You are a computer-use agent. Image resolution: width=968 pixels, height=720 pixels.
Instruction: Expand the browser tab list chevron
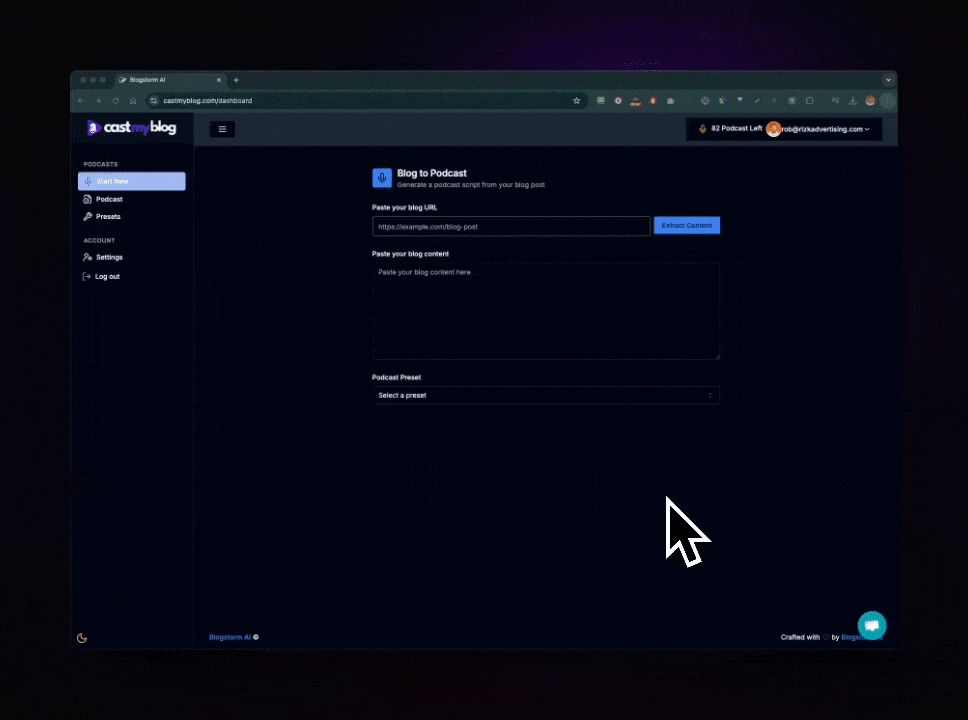pos(888,80)
